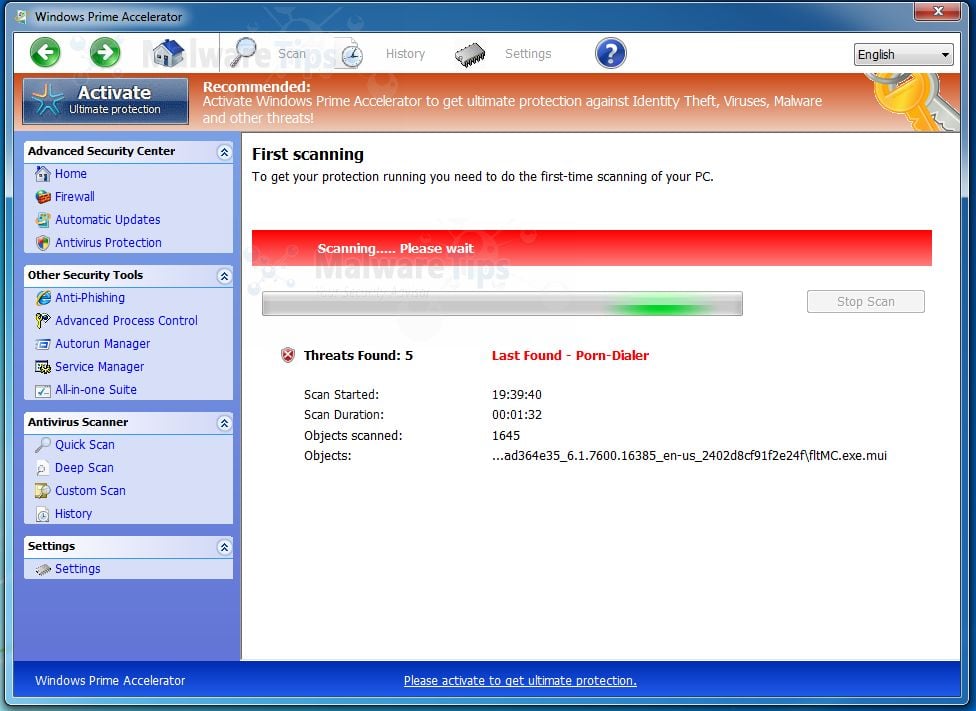Click the scanned file path ending fltMC.exe.mui

pos(689,456)
